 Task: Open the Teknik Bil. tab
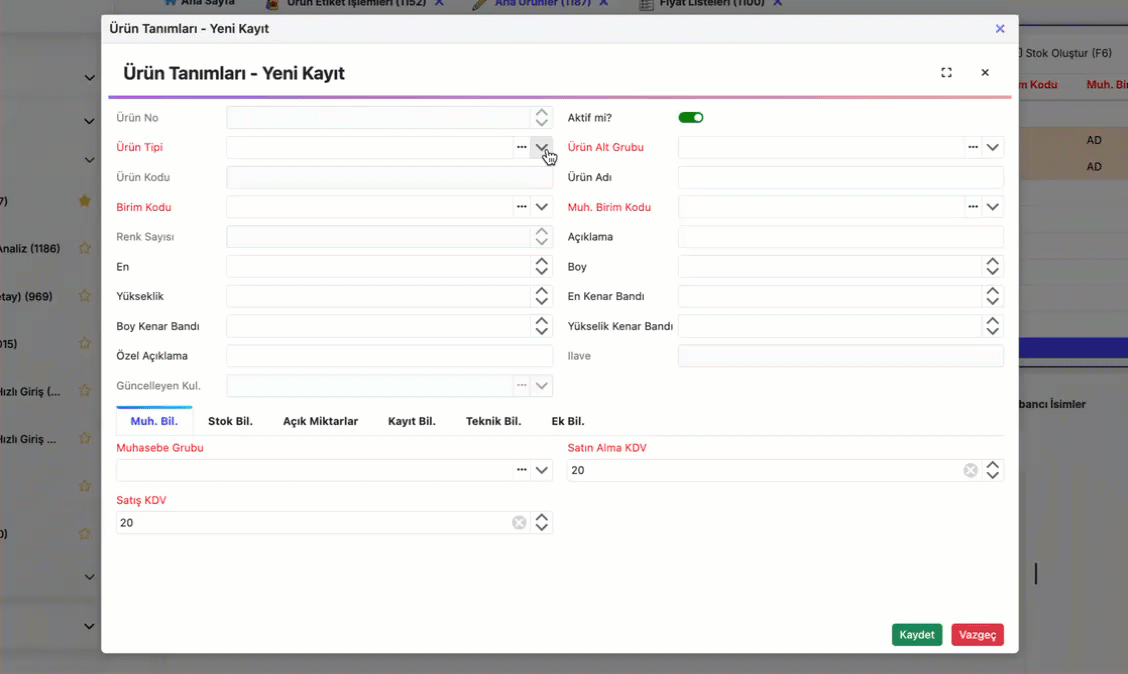(493, 421)
